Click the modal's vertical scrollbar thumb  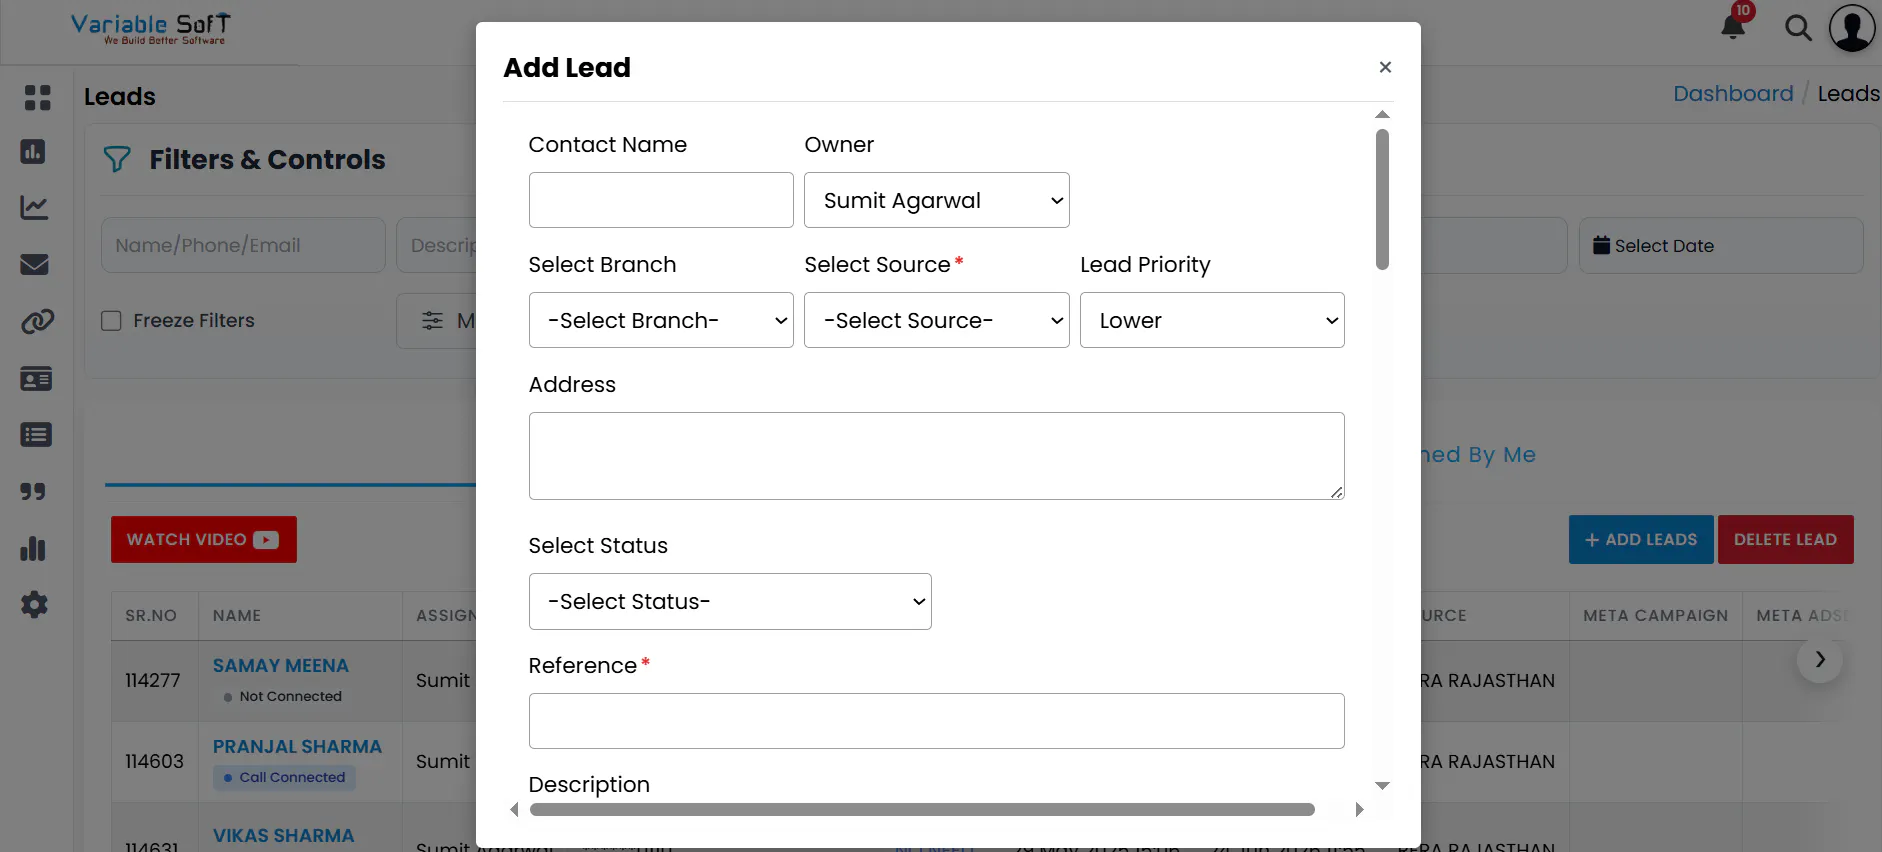[1382, 199]
